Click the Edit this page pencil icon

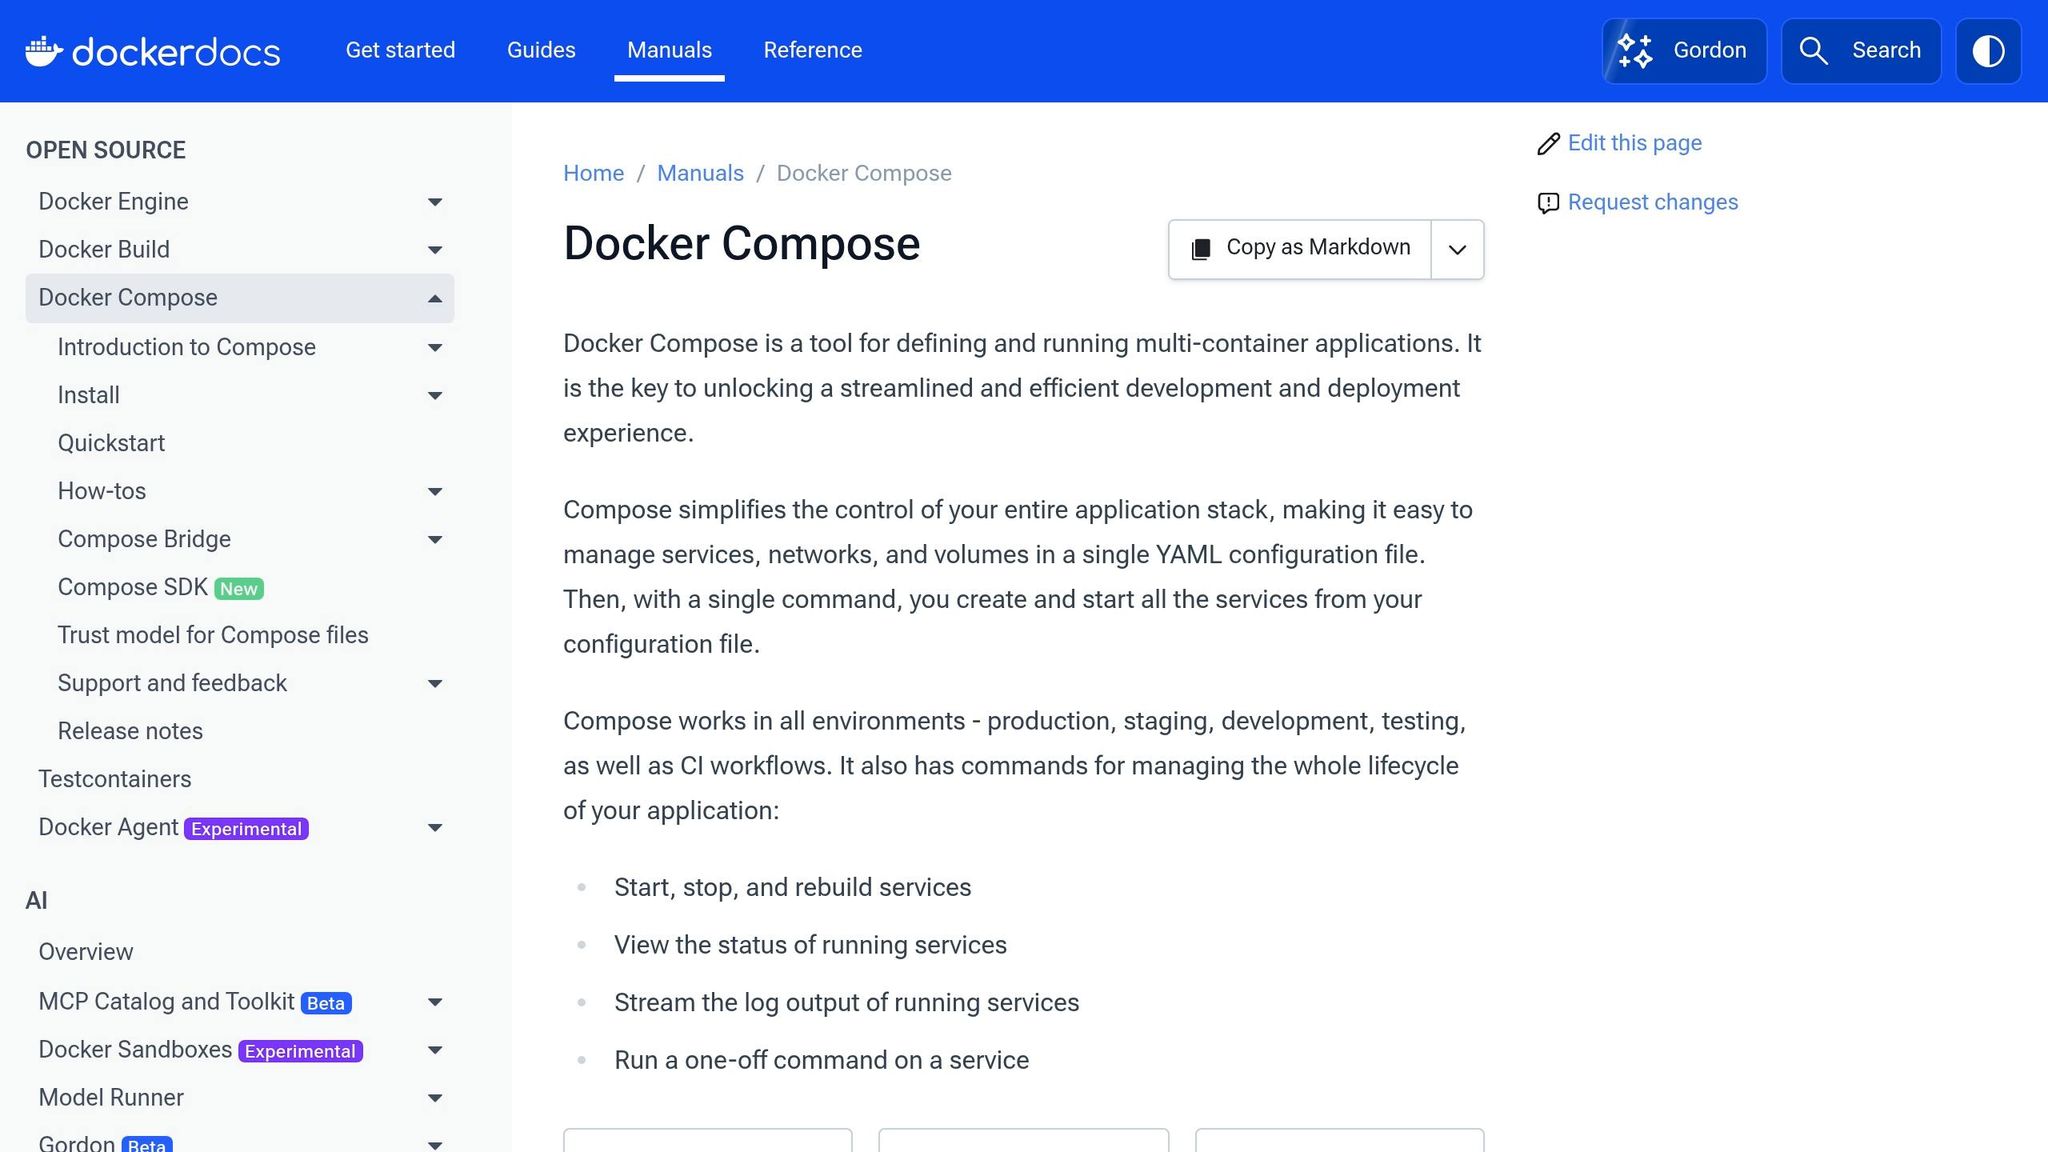(1548, 143)
